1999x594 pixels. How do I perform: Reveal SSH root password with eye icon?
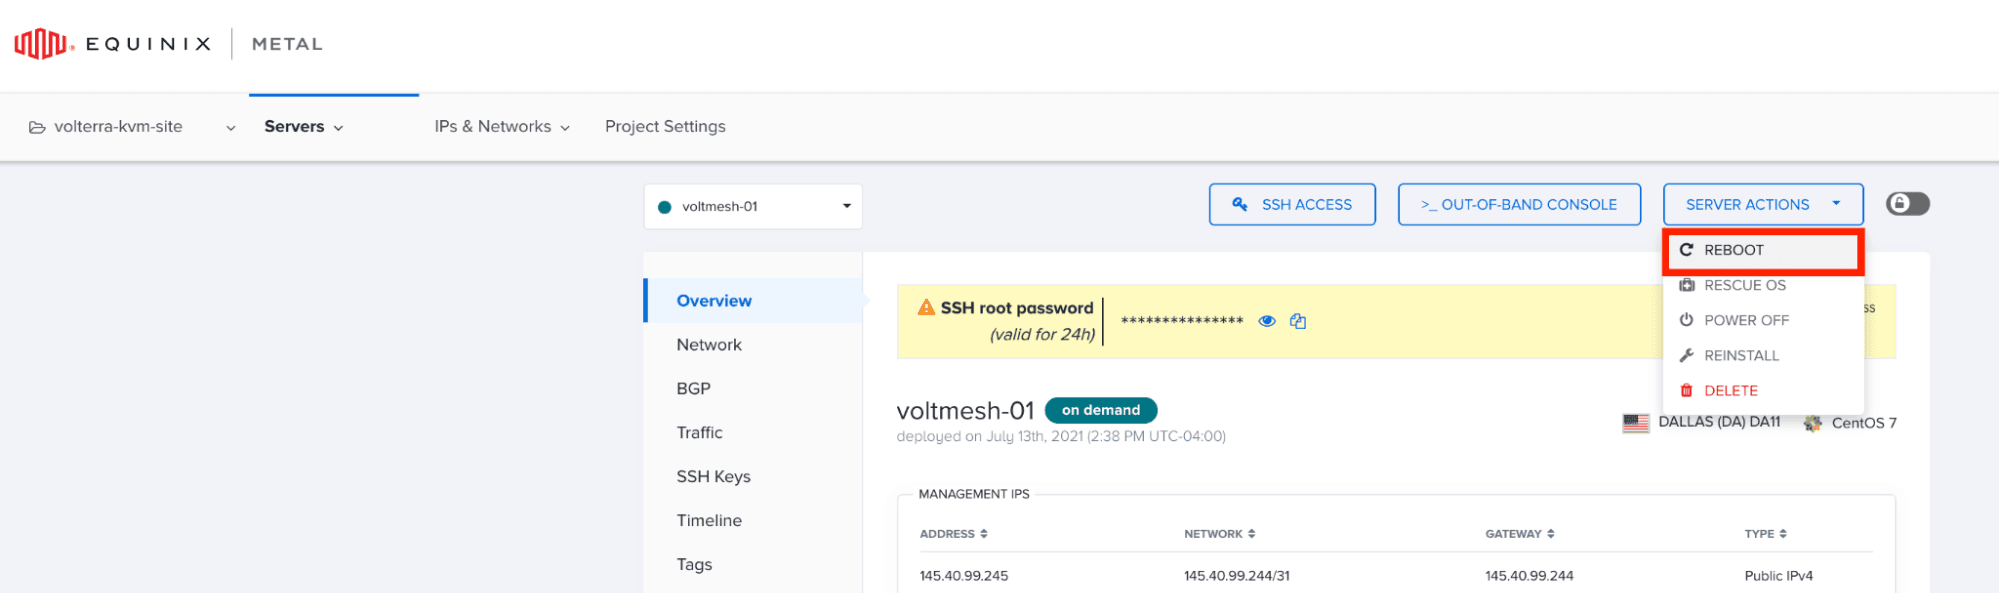pyautogui.click(x=1267, y=321)
